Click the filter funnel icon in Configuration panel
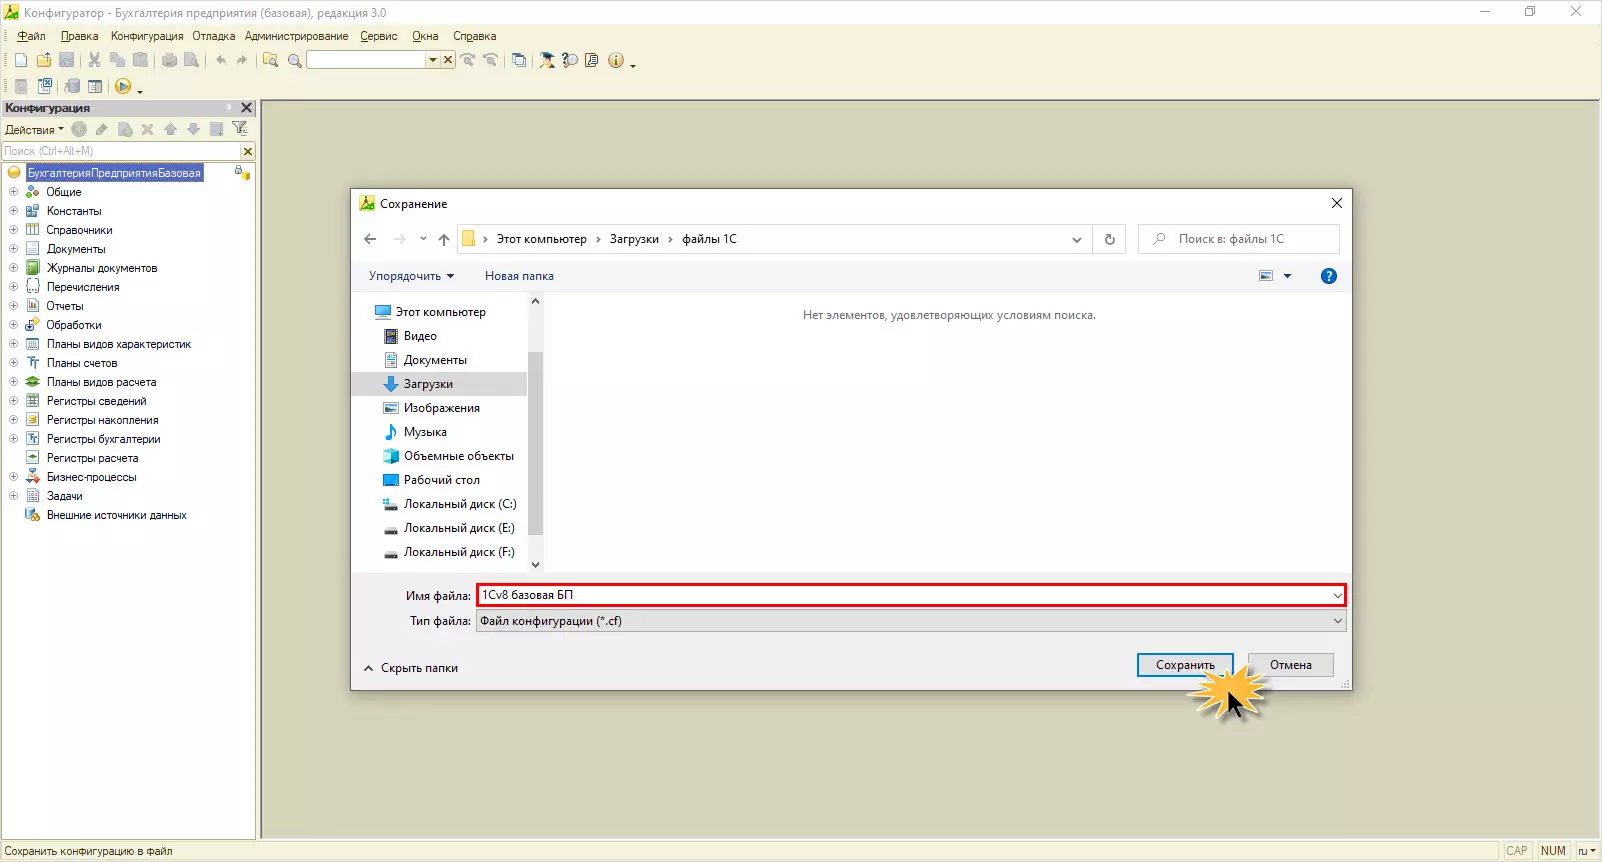 click(x=240, y=129)
